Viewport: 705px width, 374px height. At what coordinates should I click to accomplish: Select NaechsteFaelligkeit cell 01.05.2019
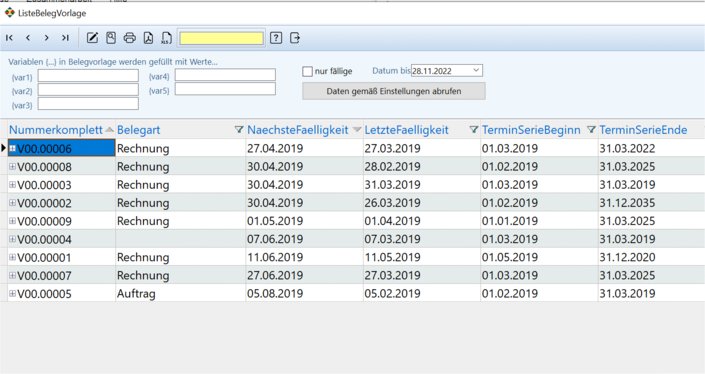(x=304, y=221)
